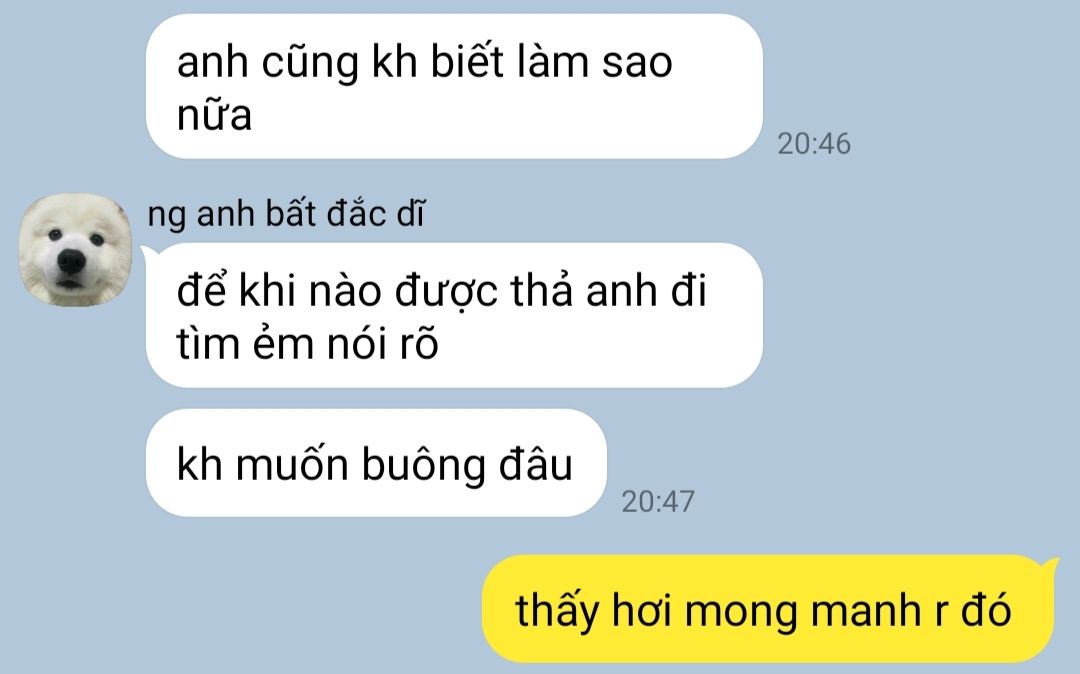1080x674 pixels.
Task: Click the word "thấy" in the yellow bubble
Action: coord(557,611)
